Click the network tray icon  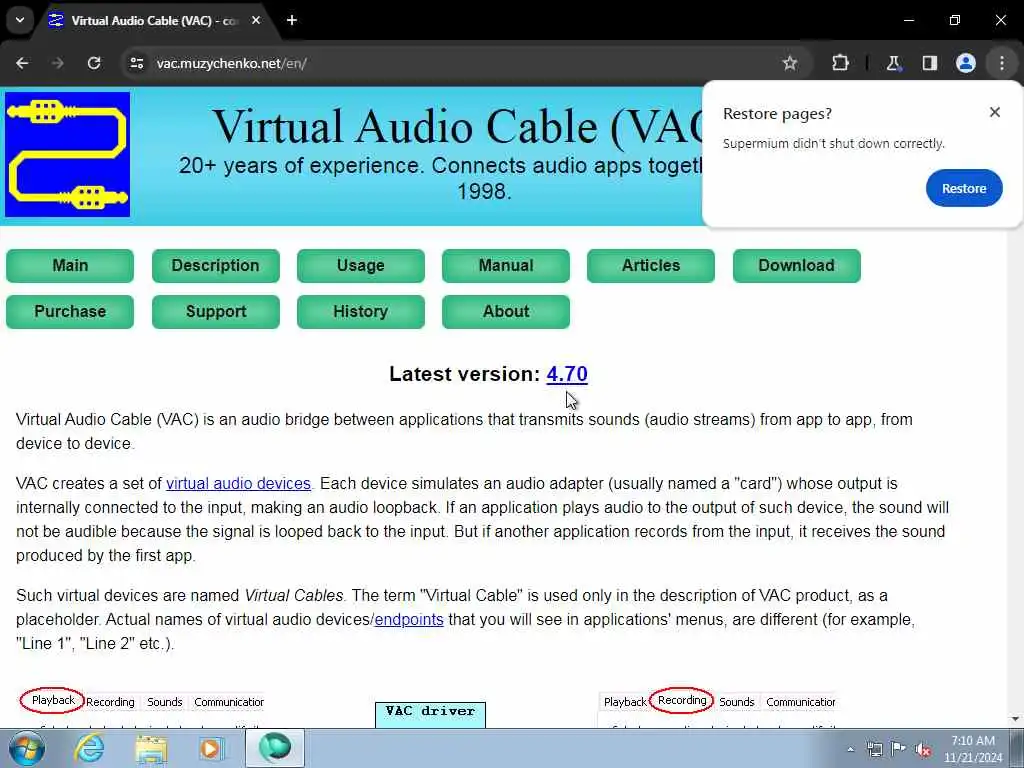click(874, 749)
